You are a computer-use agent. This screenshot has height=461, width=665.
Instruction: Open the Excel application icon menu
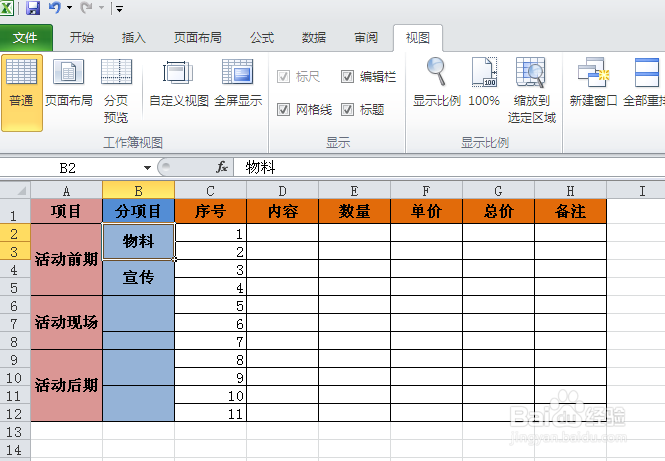point(6,8)
